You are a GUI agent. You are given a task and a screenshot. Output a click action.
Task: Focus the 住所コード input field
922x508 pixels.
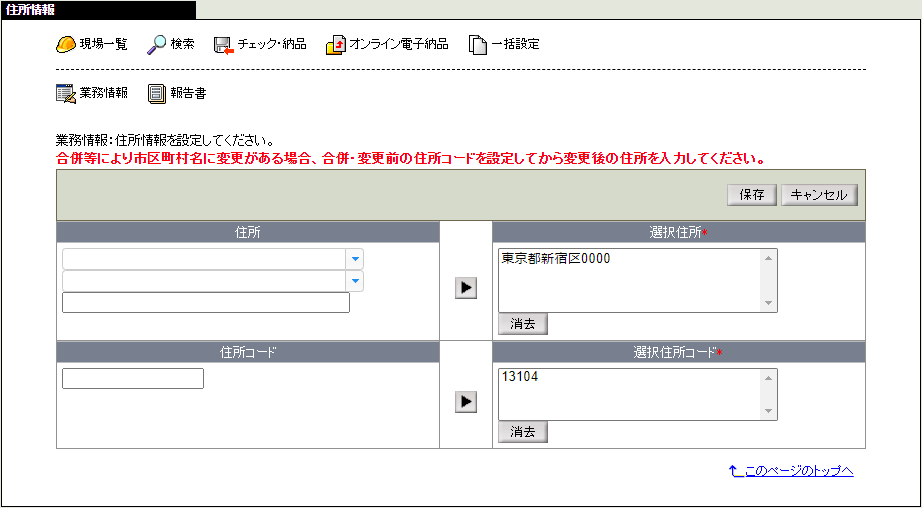pos(133,378)
